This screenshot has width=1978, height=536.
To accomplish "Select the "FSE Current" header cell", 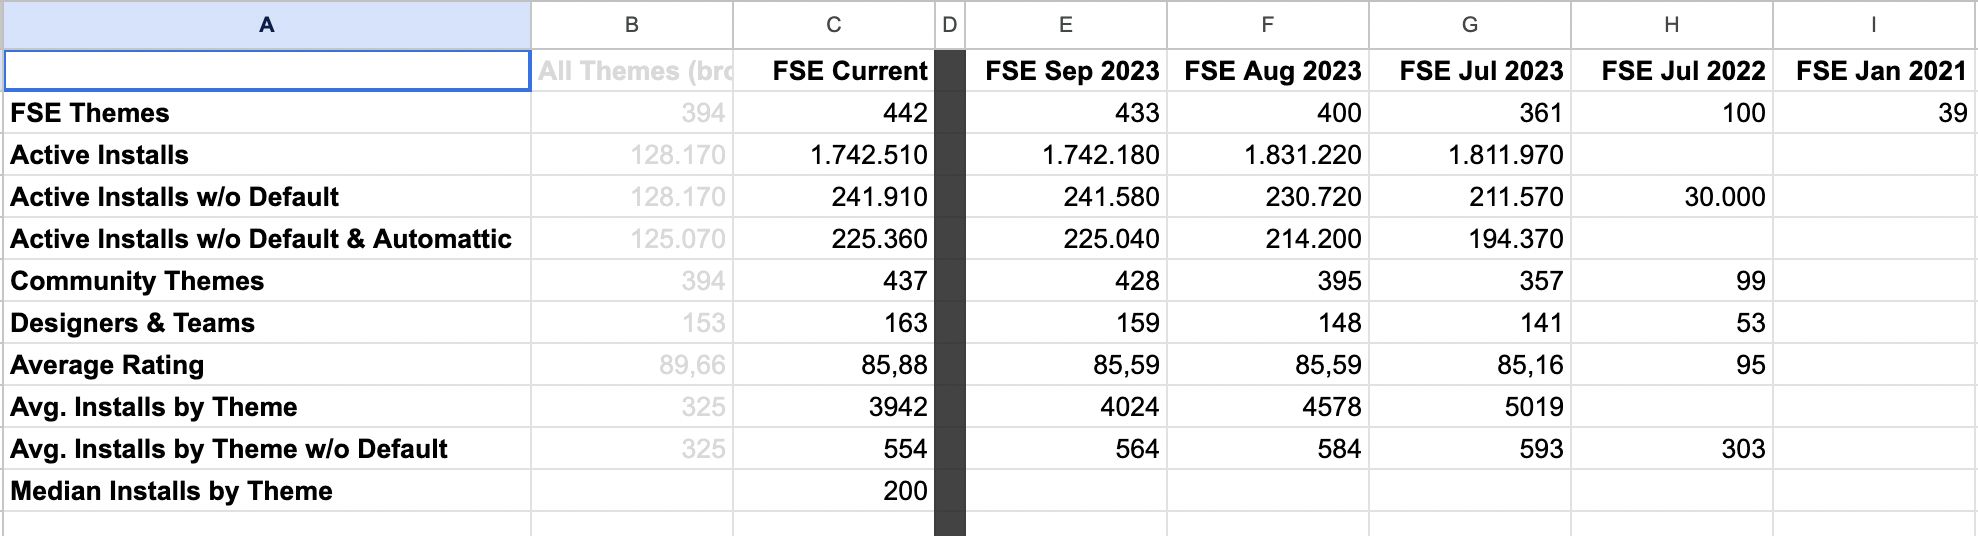I will tap(833, 71).
